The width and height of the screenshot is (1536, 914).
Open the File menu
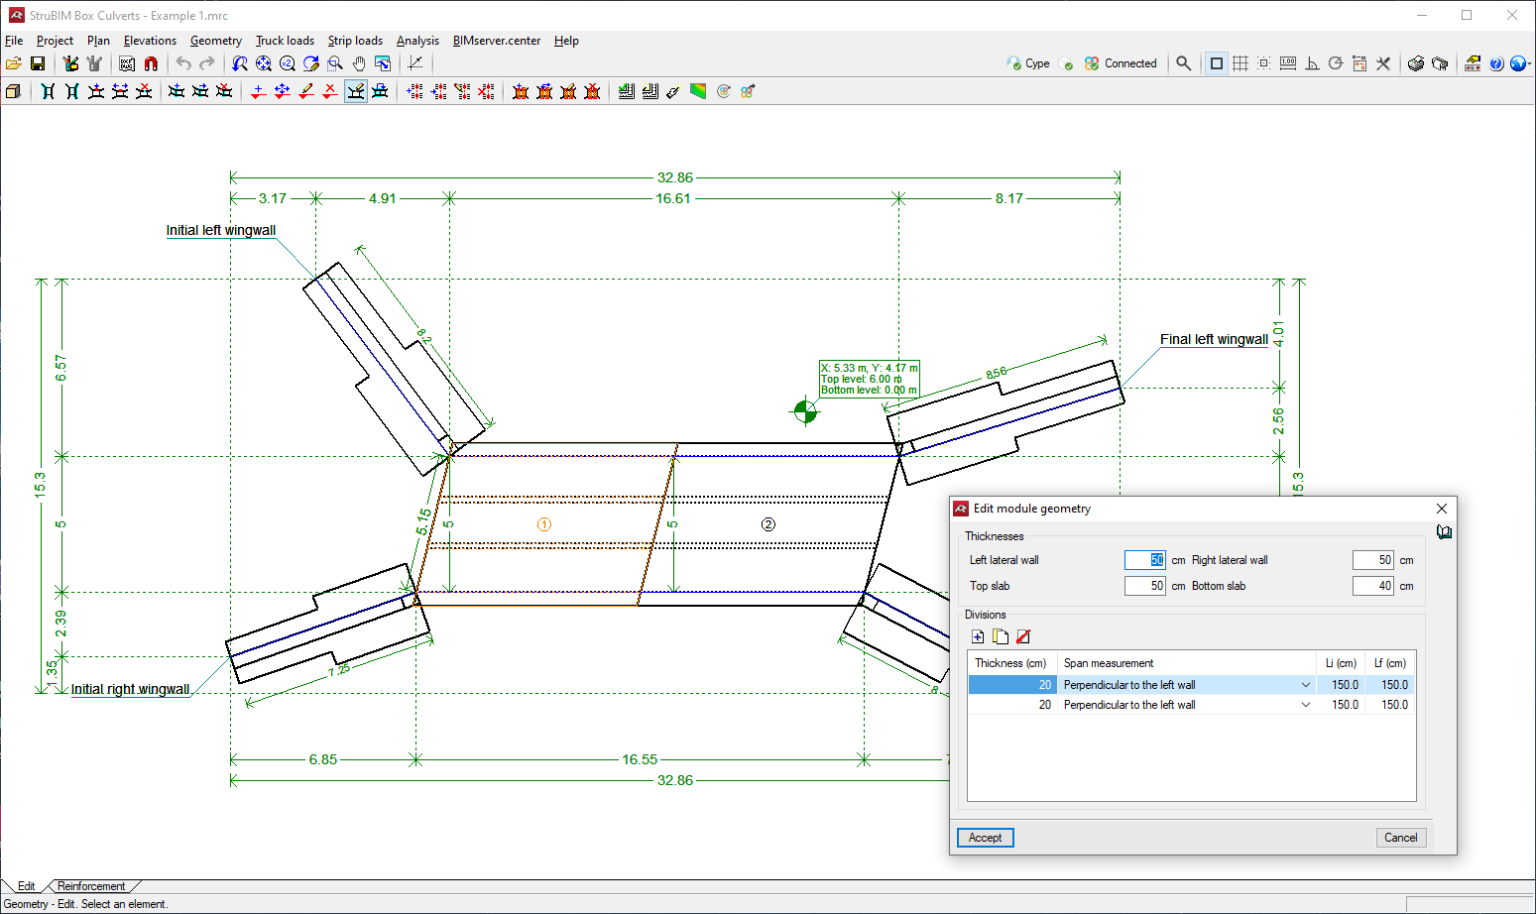point(14,41)
